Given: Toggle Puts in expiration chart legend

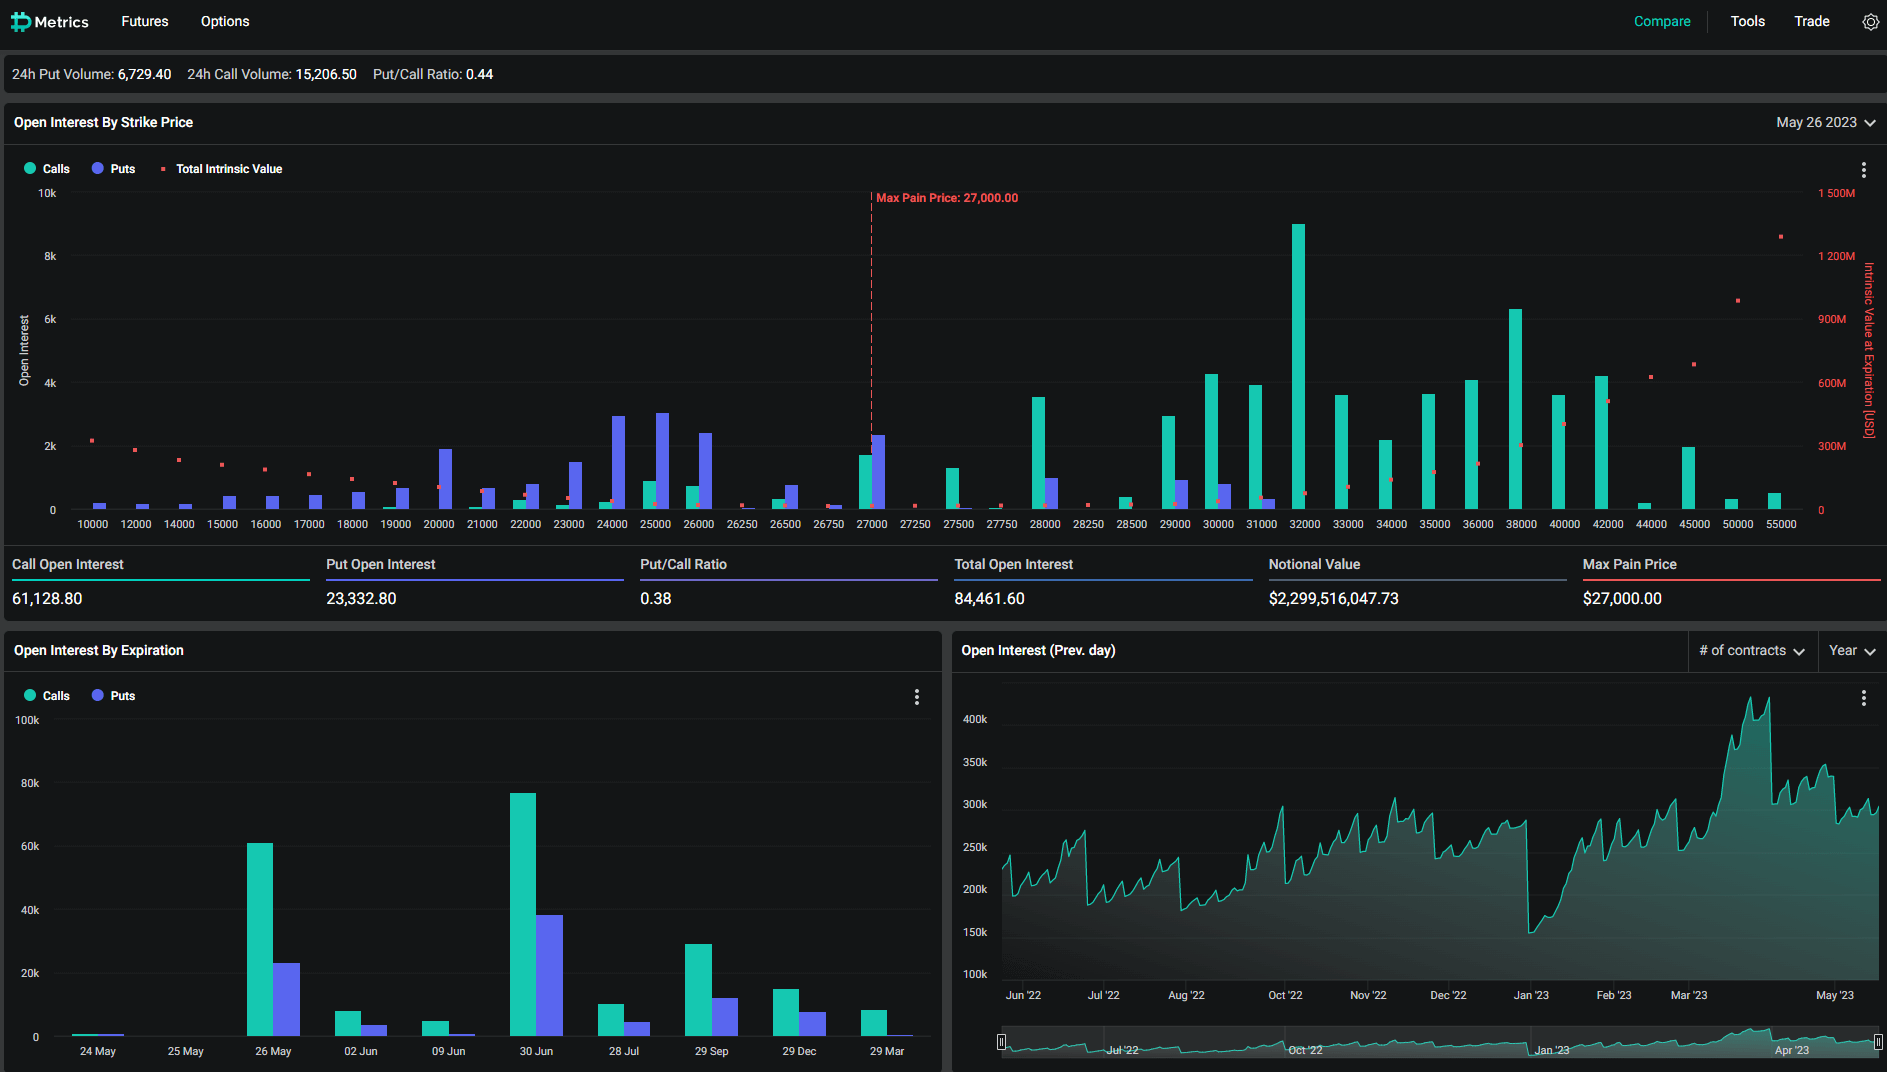Looking at the screenshot, I should tap(113, 696).
